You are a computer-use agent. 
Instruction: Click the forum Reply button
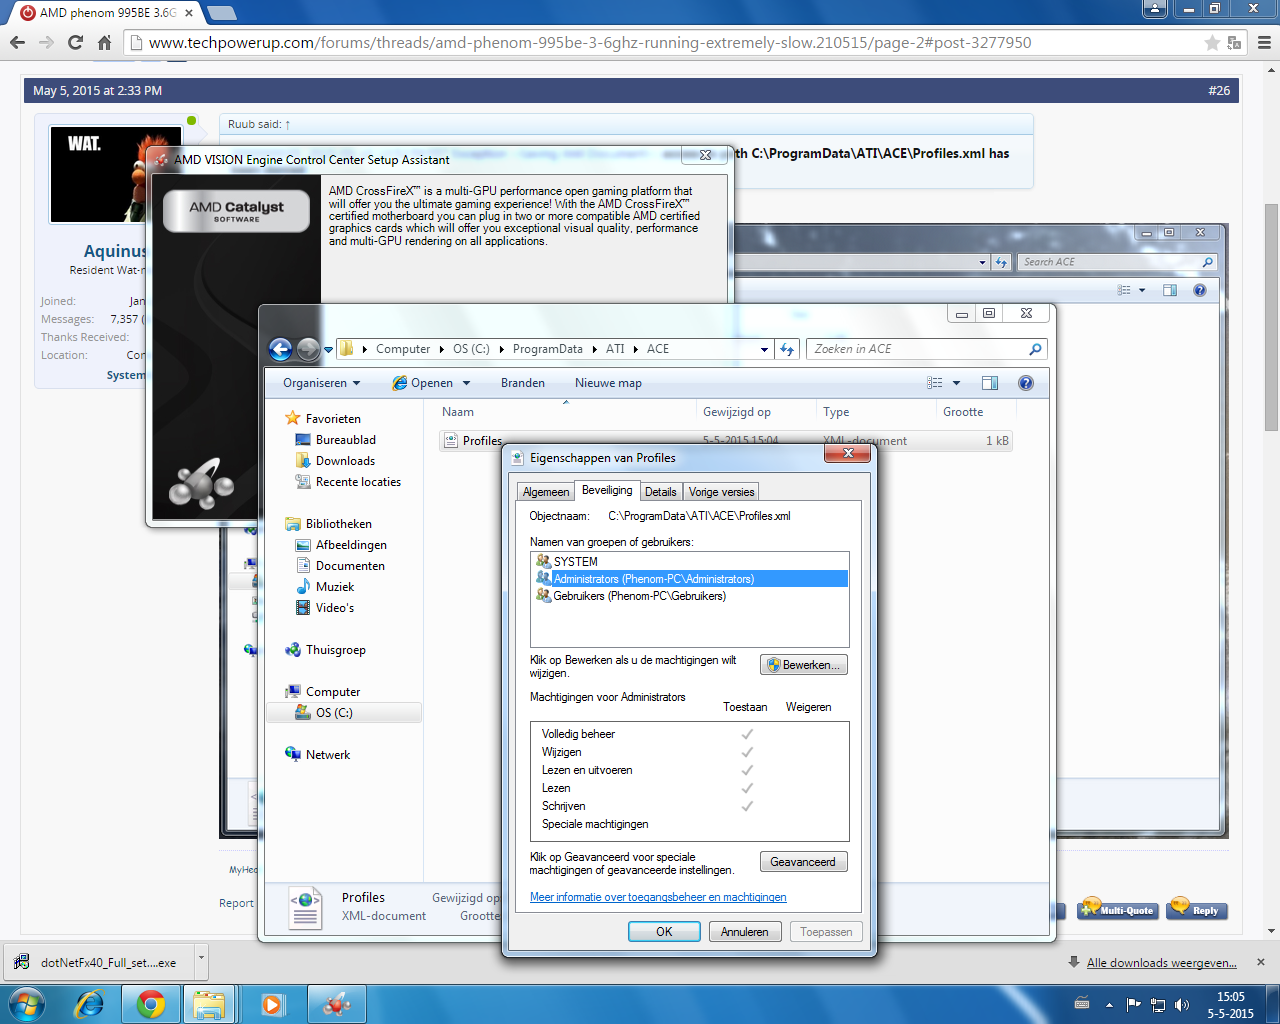coord(1197,909)
